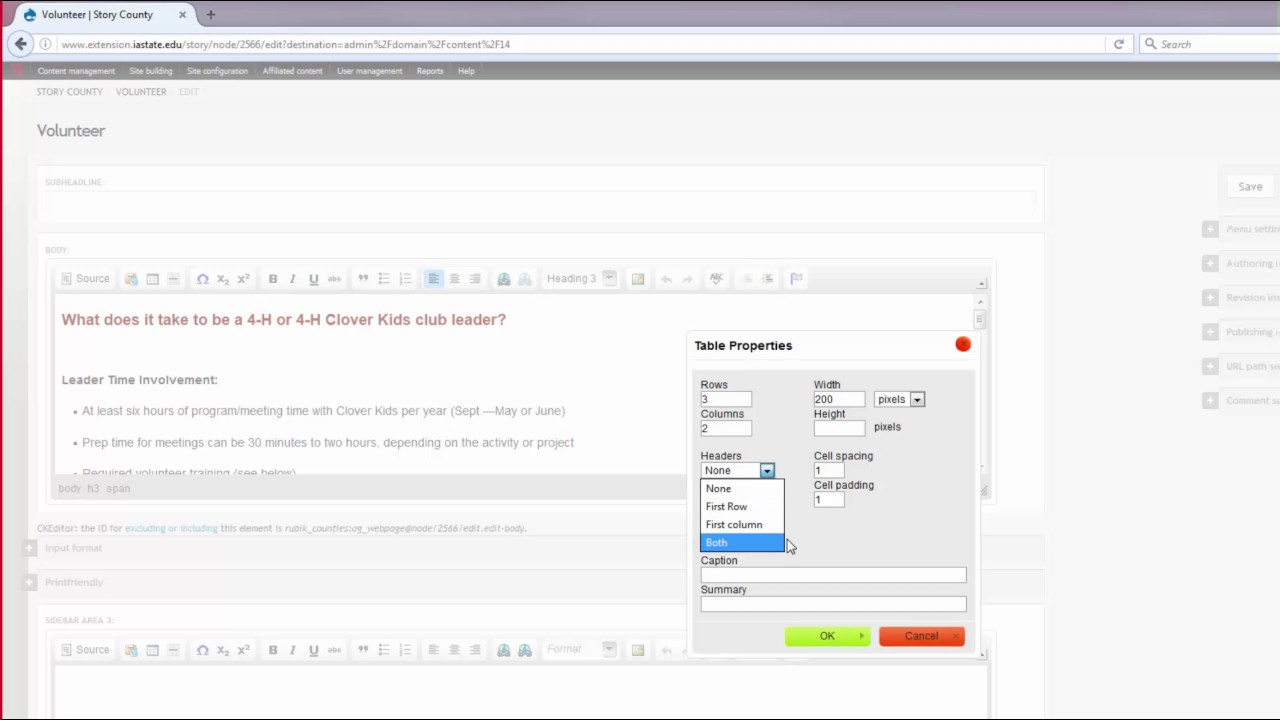
Task: Toggle Source in Sidebar Area 3 editor
Action: point(86,650)
